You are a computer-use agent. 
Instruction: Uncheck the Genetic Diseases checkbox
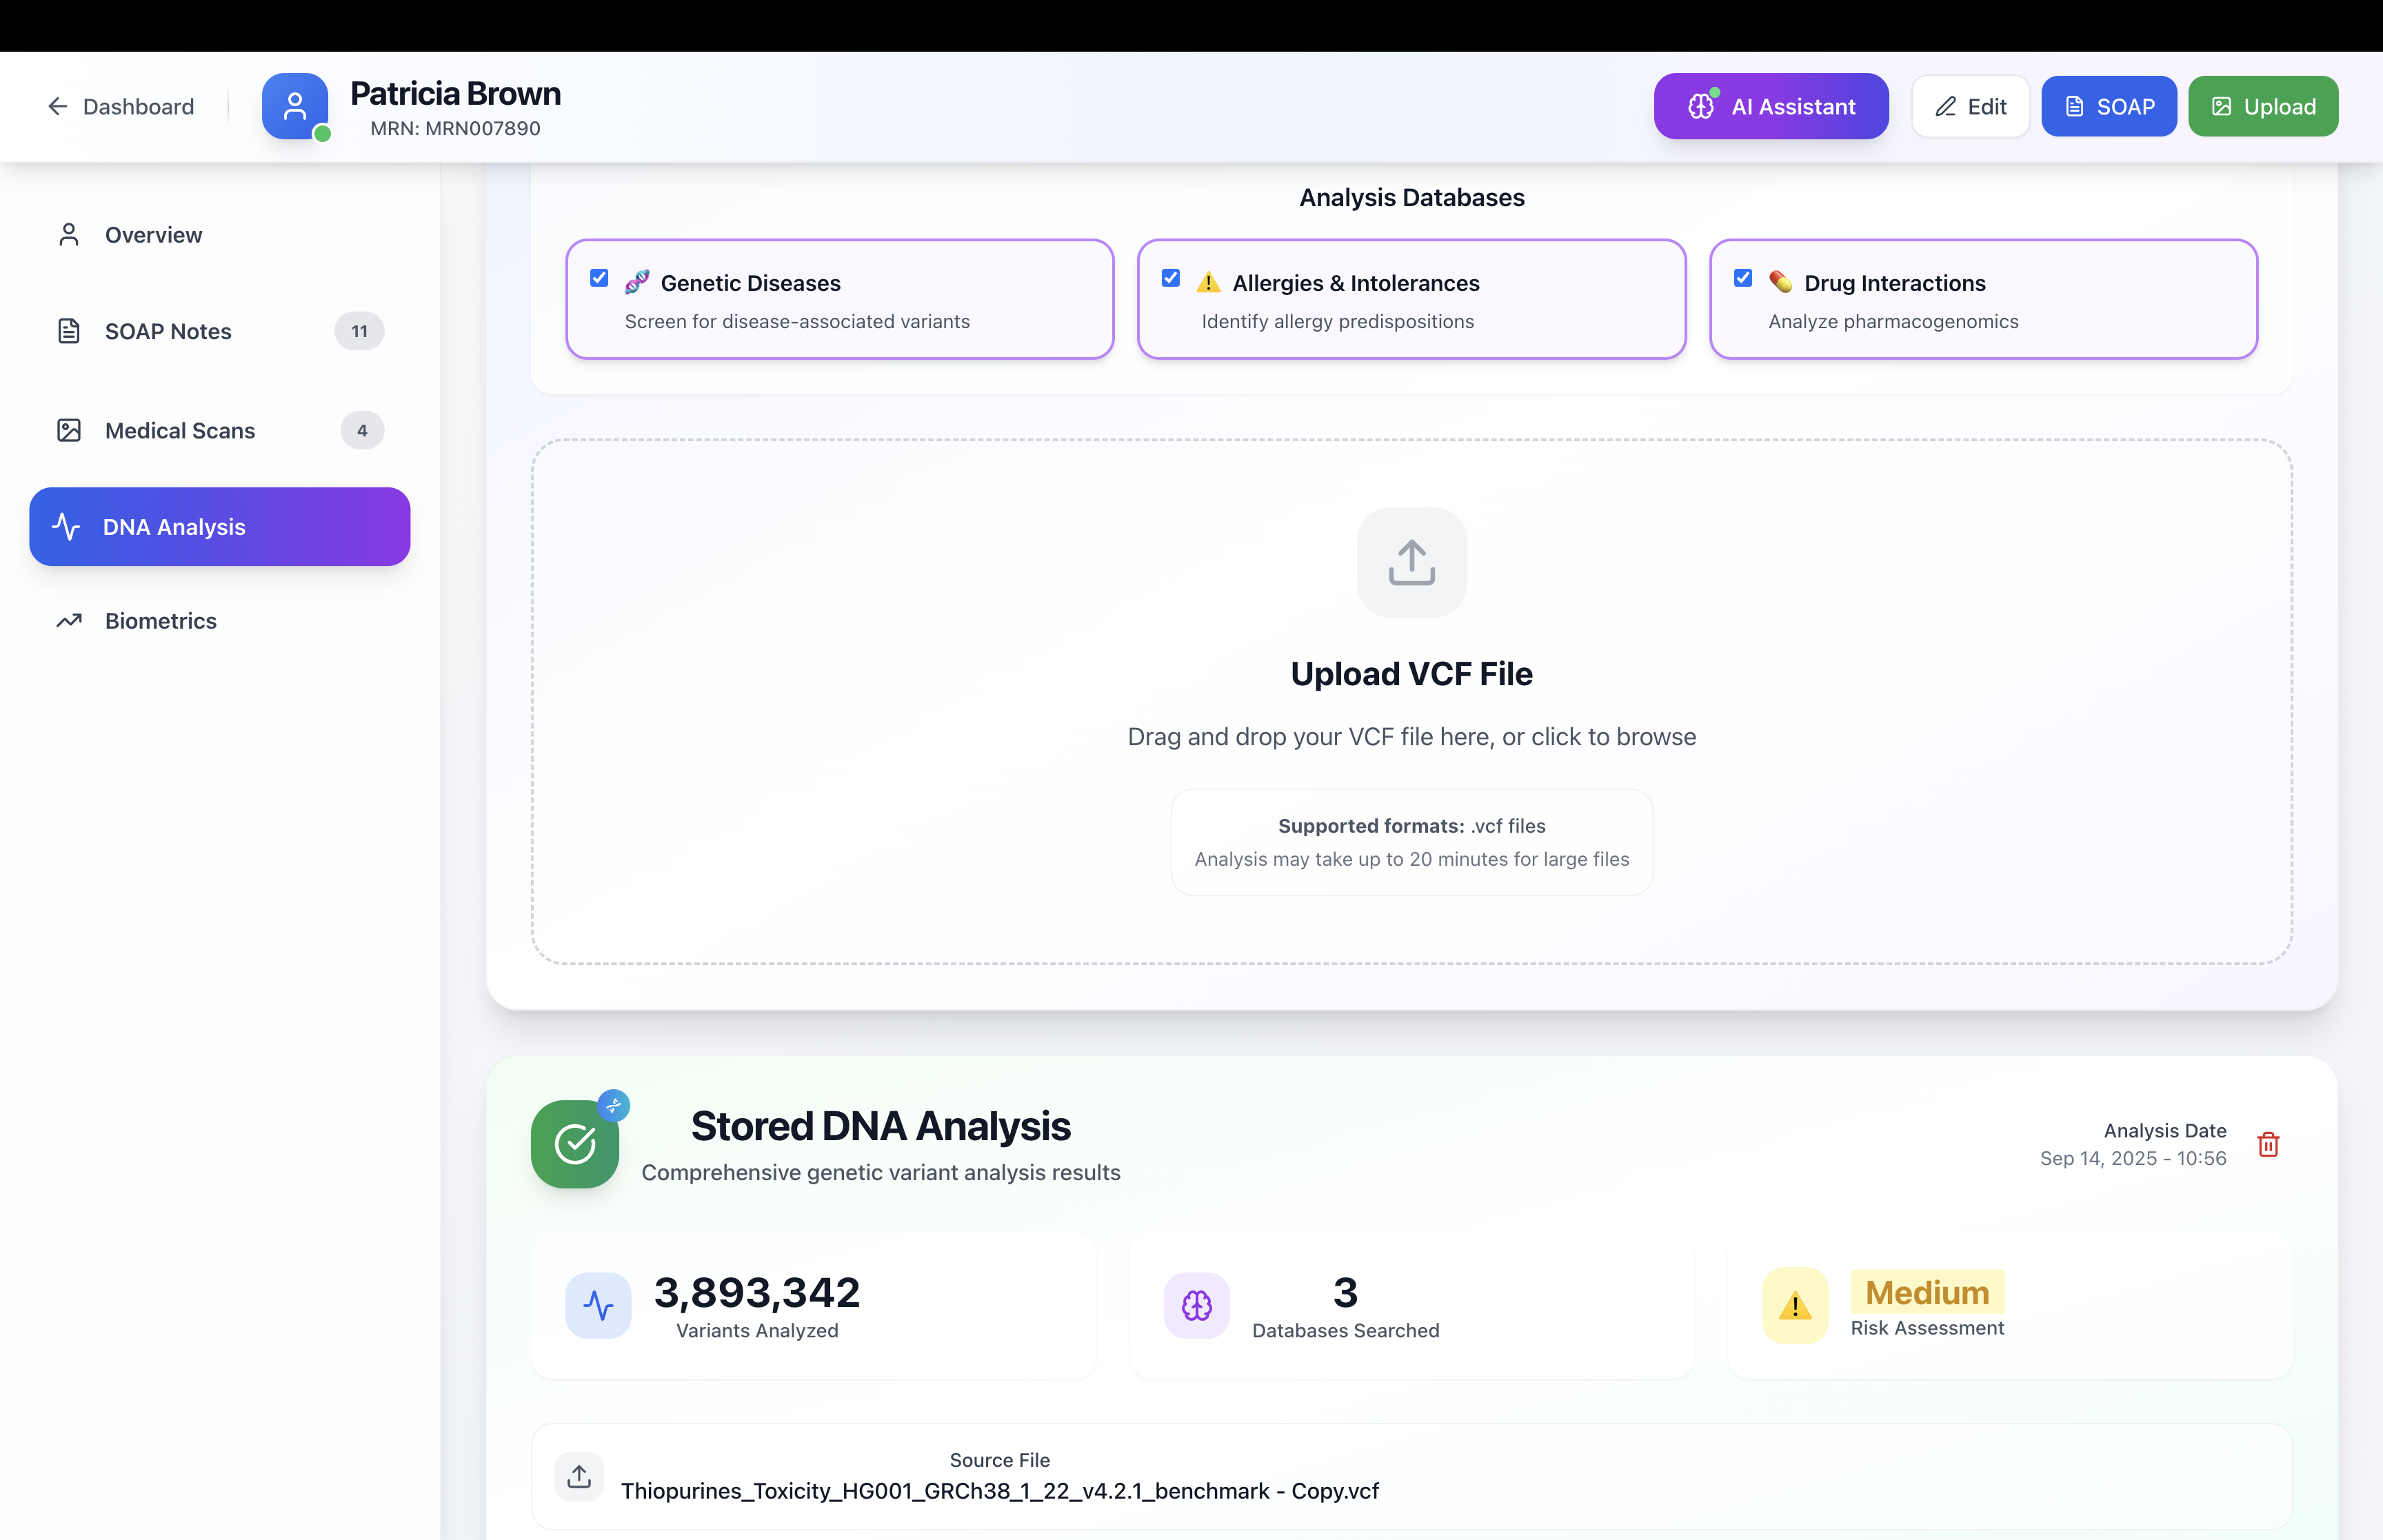coord(599,278)
